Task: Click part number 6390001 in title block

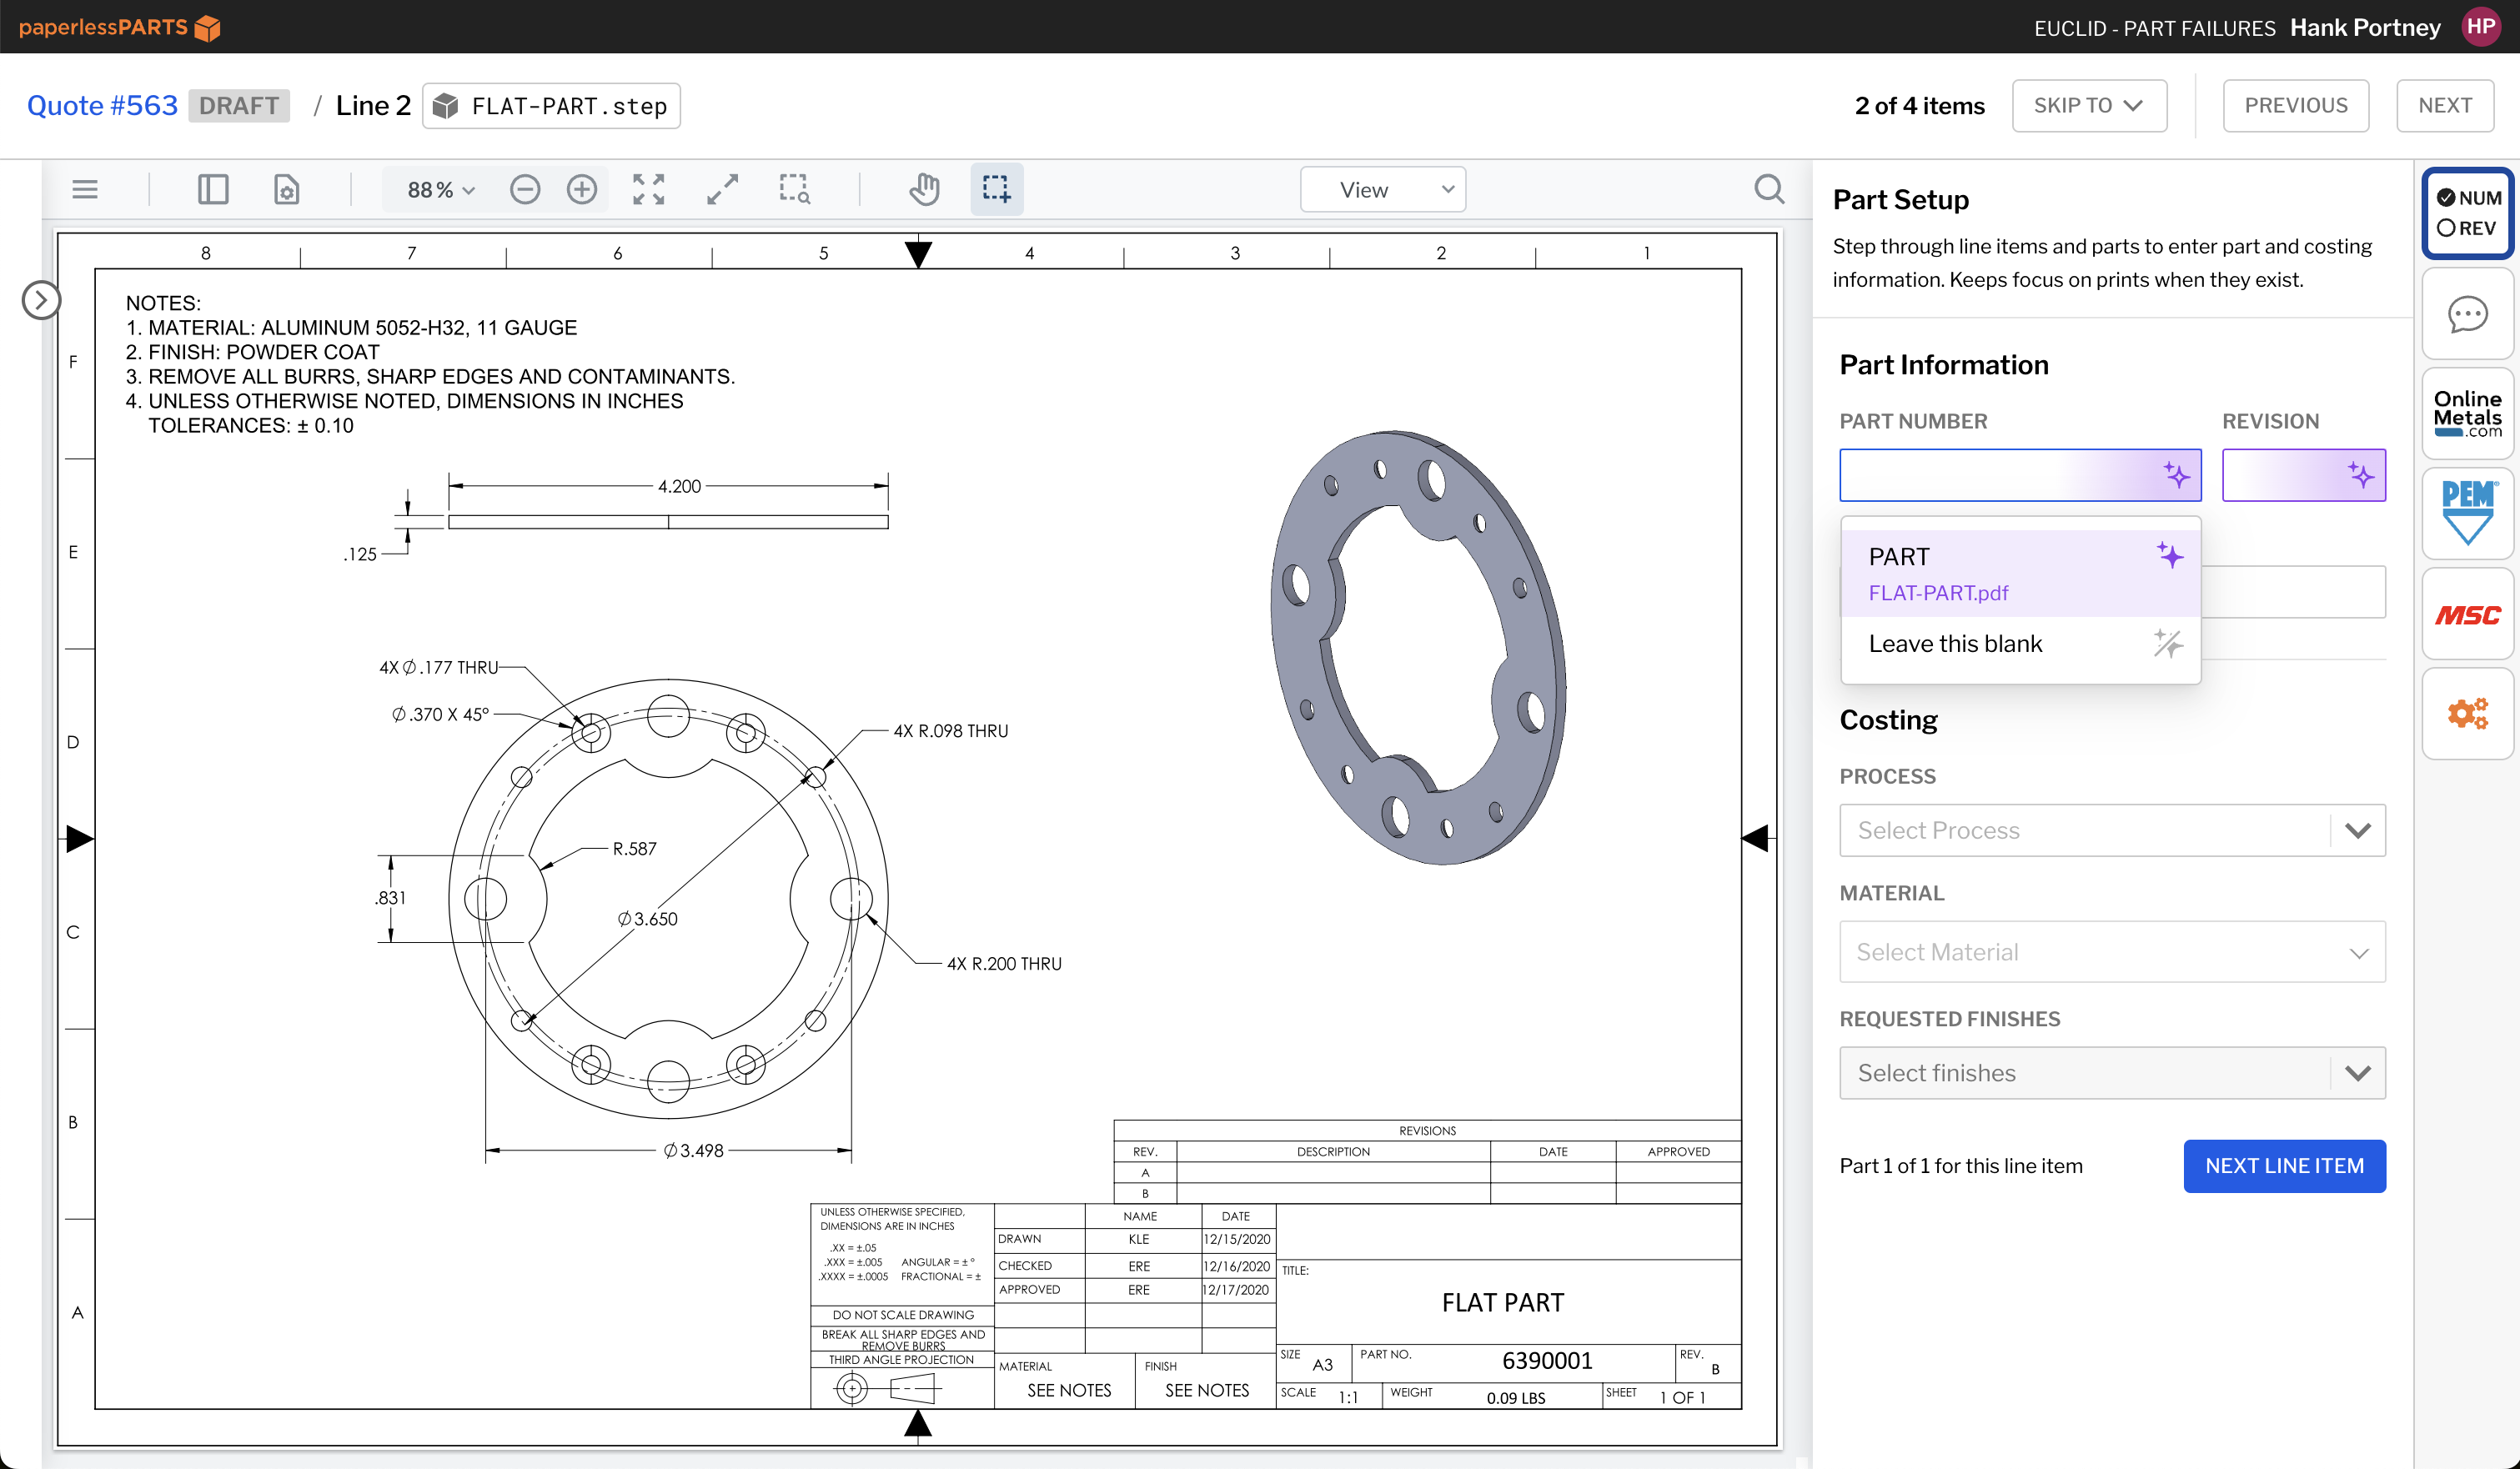Action: (1546, 1361)
